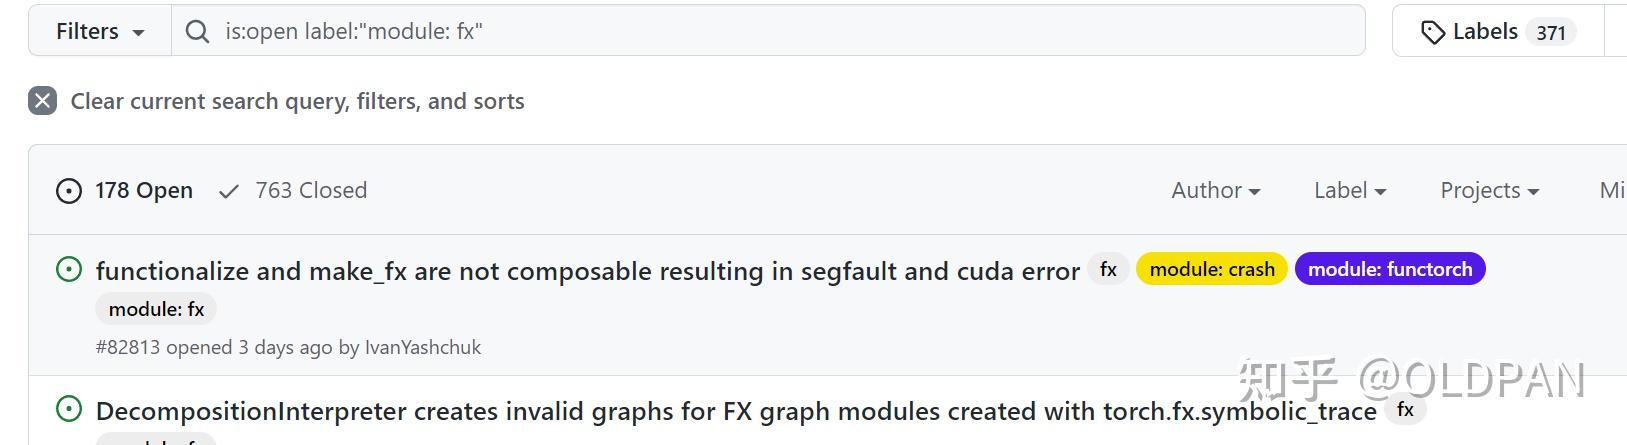Show the 178 Open issues
Screen dimensions: 1627x445
pos(143,190)
